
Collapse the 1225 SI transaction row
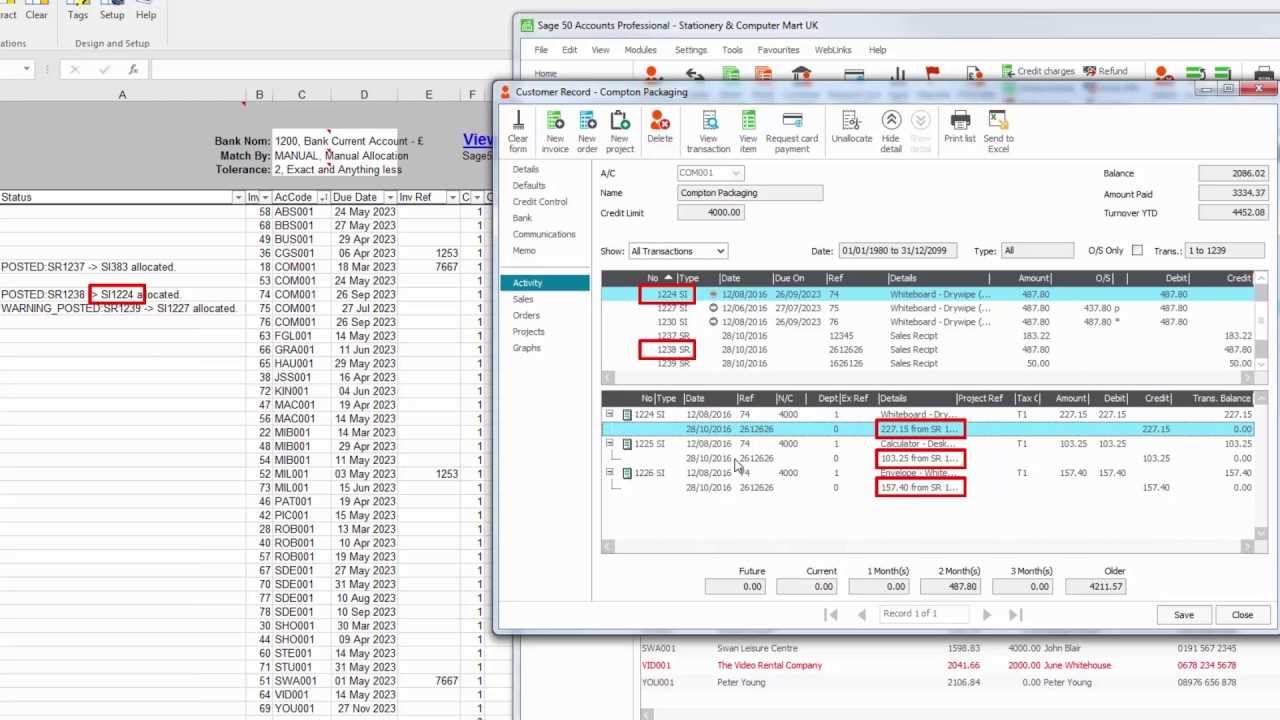point(609,443)
